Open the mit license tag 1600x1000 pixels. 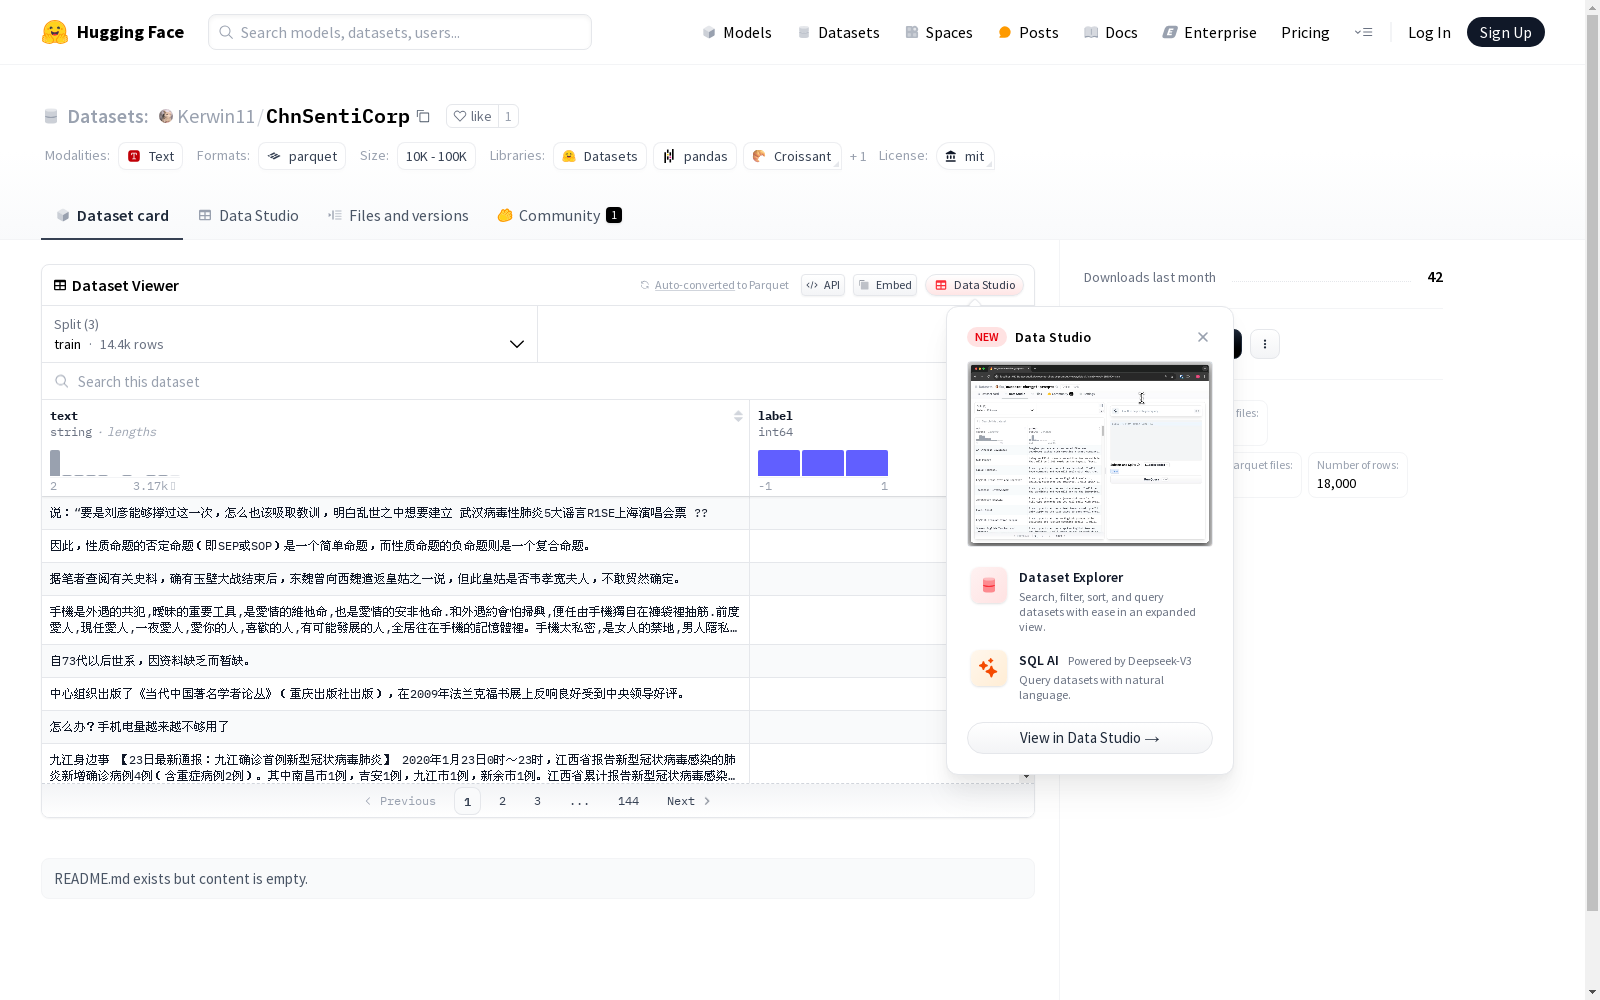(x=965, y=156)
